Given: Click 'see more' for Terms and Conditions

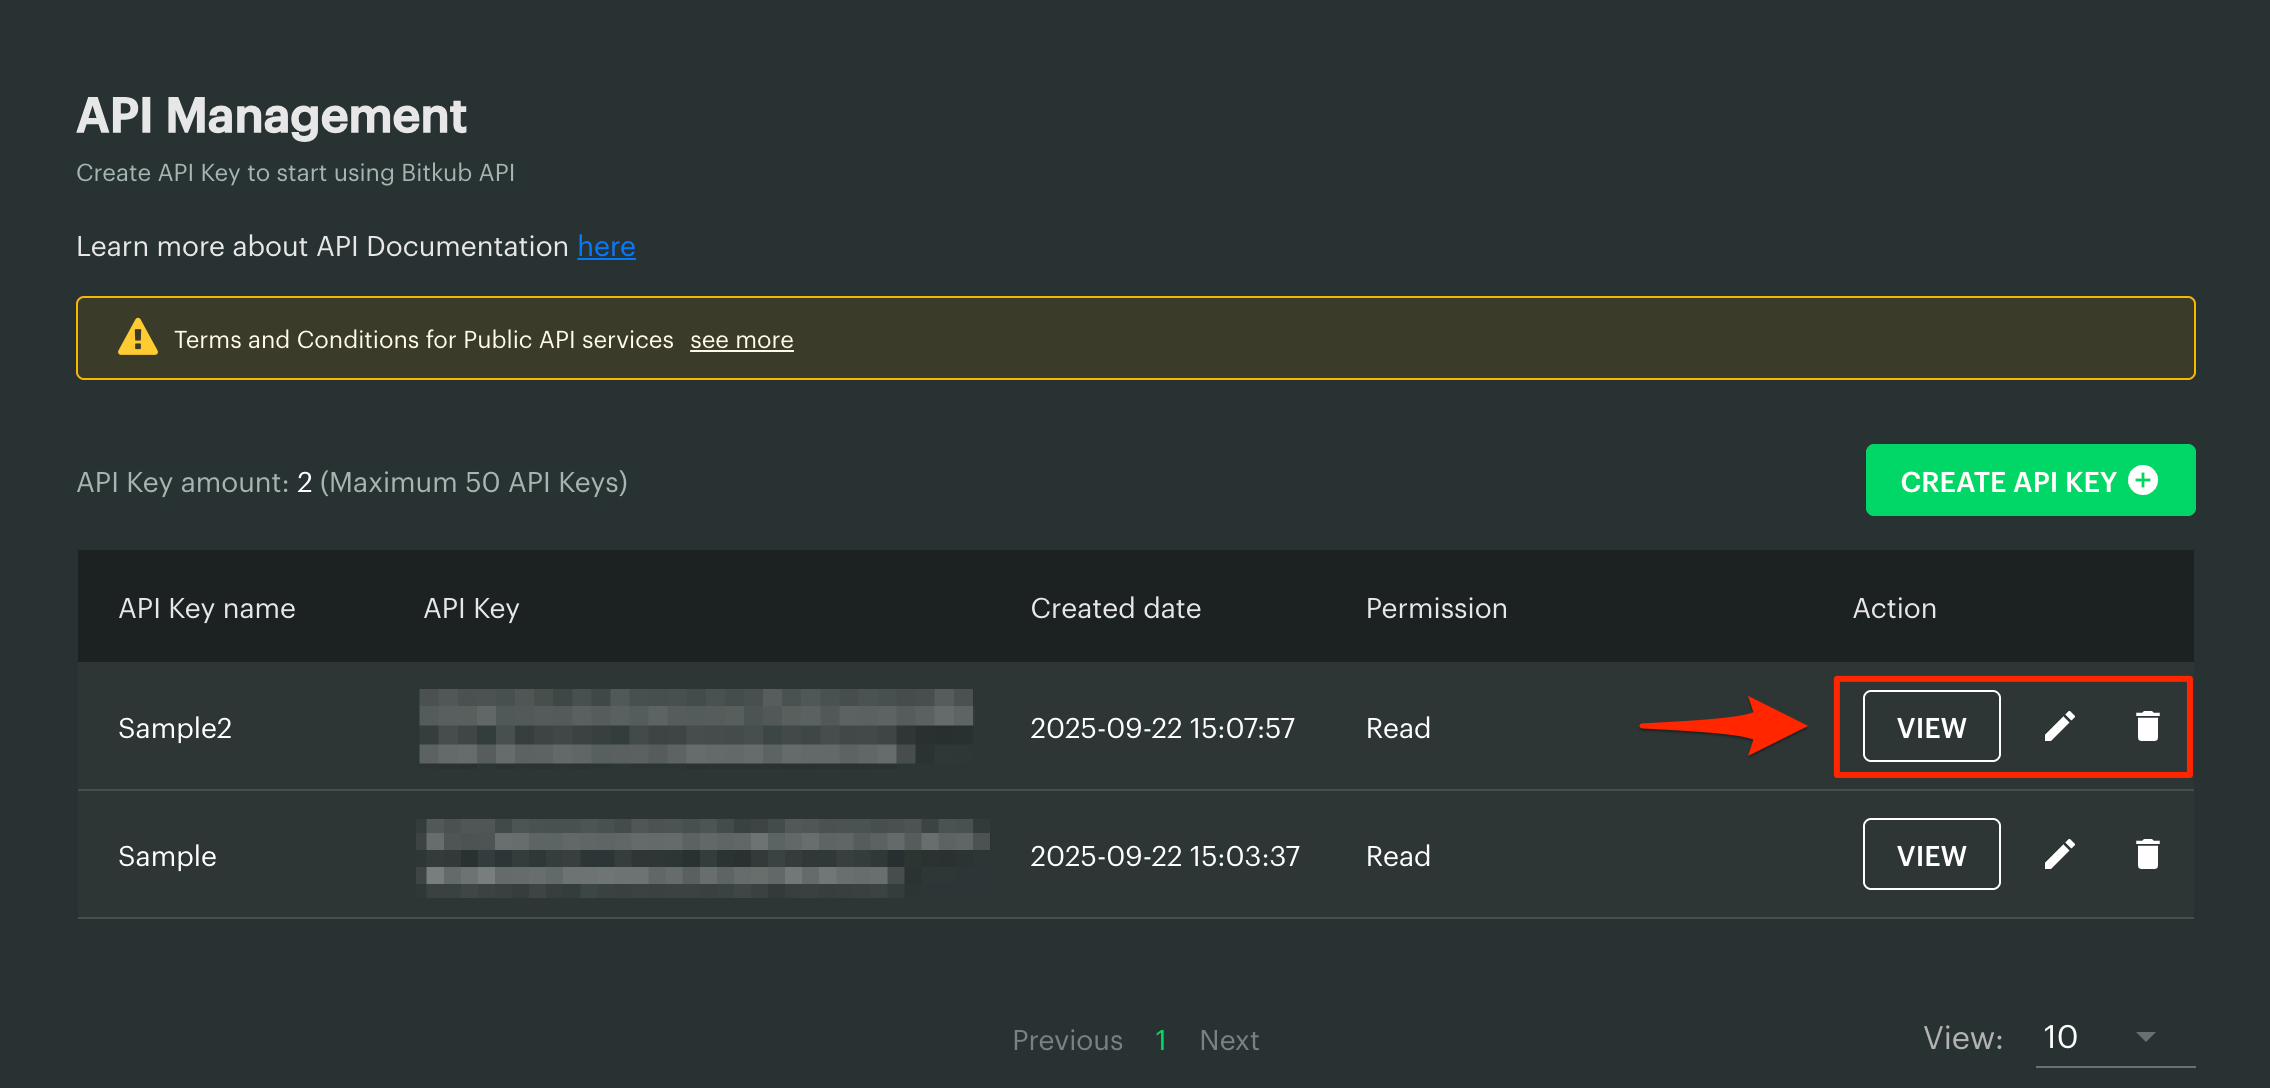Looking at the screenshot, I should (x=741, y=340).
